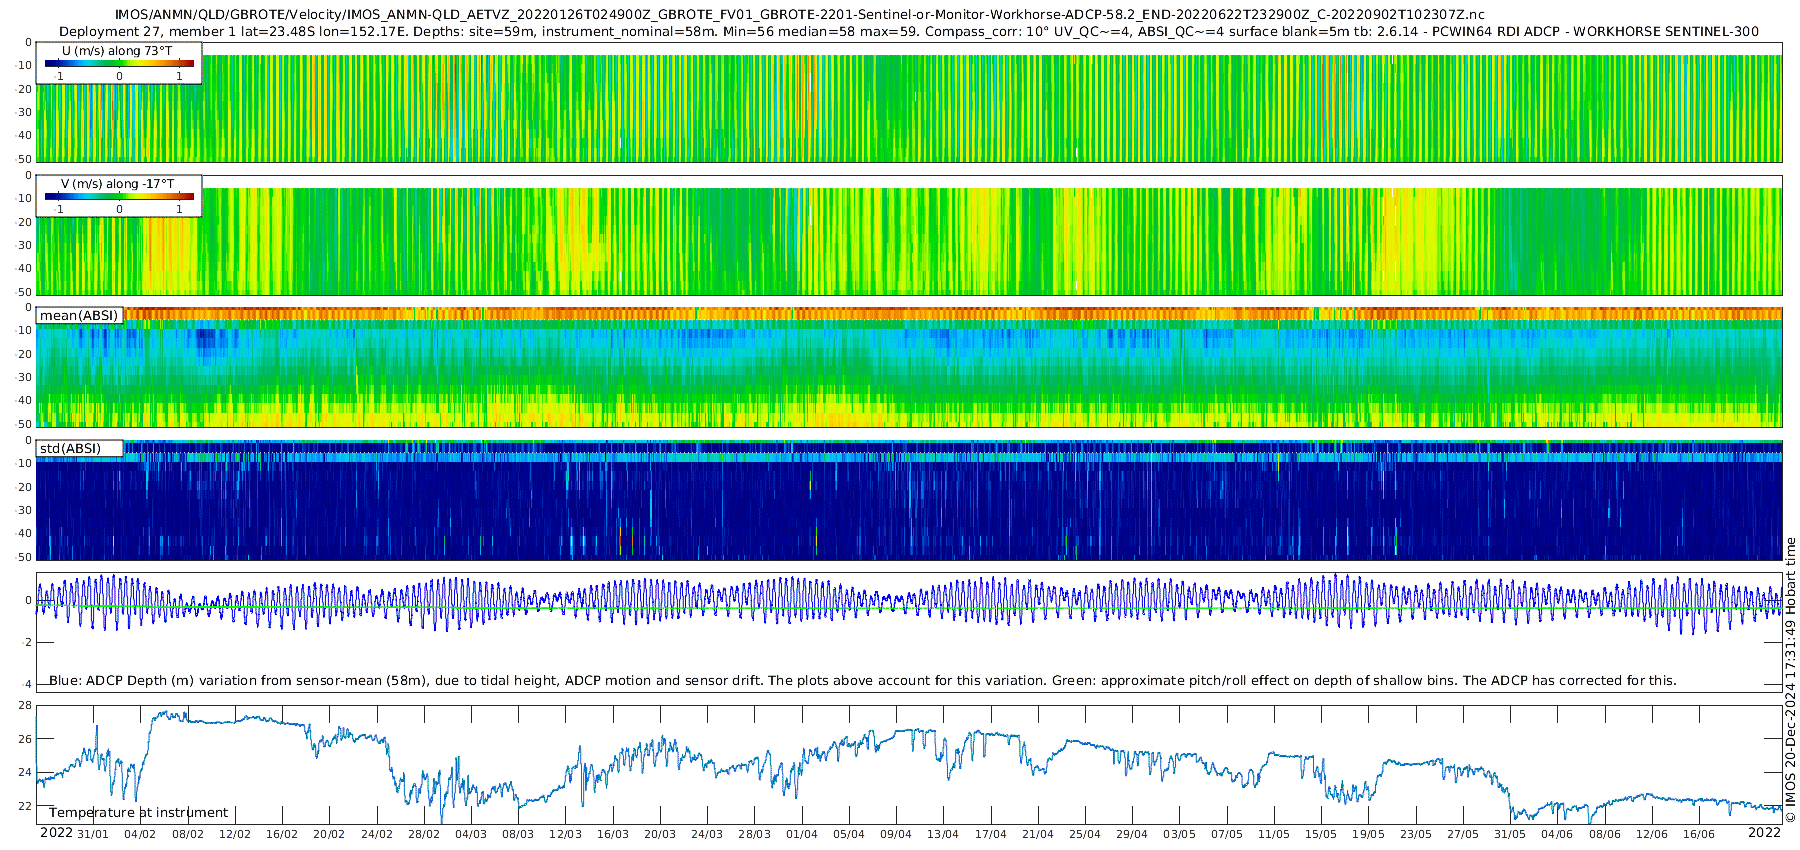
Task: Click the vertical IMOS copyright timestamp text
Action: click(1790, 680)
